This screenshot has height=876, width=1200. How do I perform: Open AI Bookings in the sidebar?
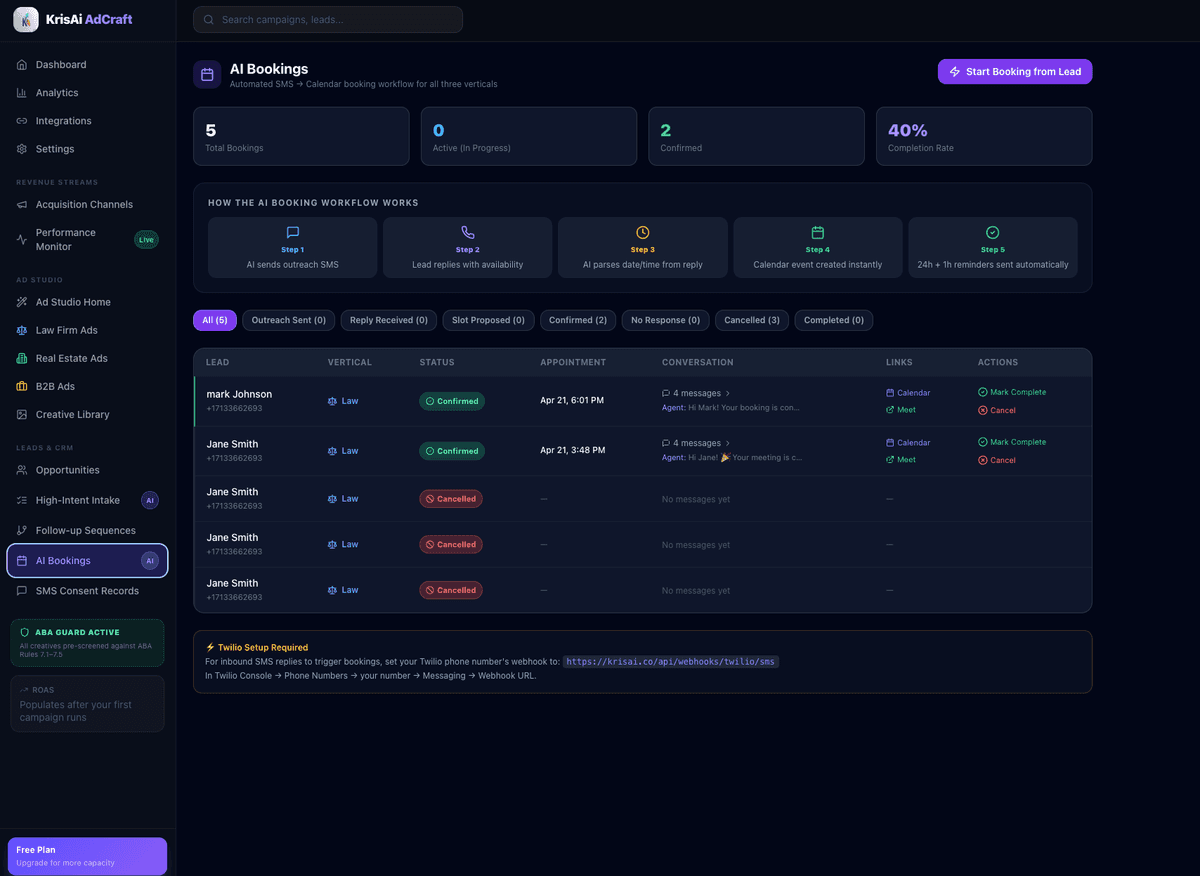(x=87, y=561)
